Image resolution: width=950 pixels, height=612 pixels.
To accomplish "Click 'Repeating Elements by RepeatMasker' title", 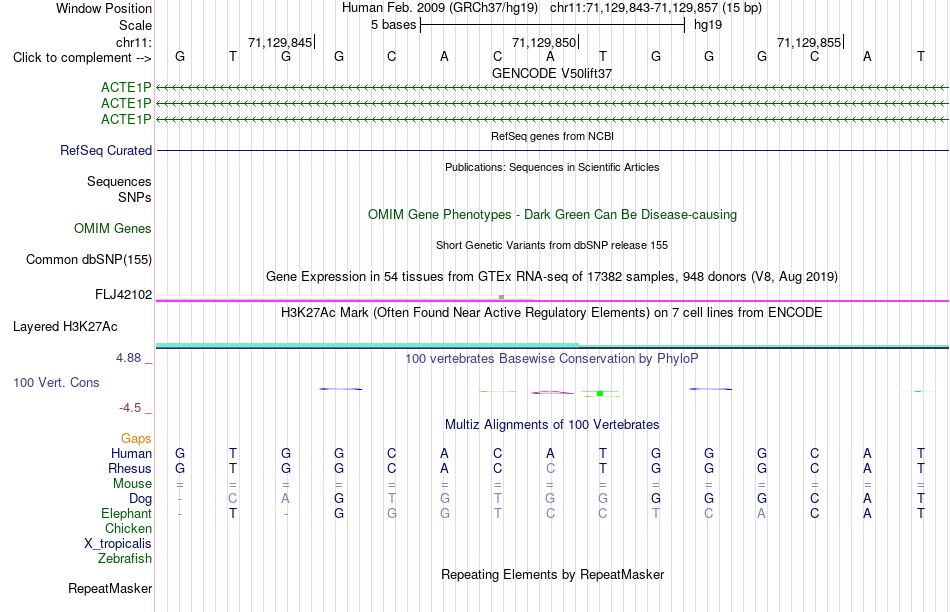I will [x=552, y=574].
